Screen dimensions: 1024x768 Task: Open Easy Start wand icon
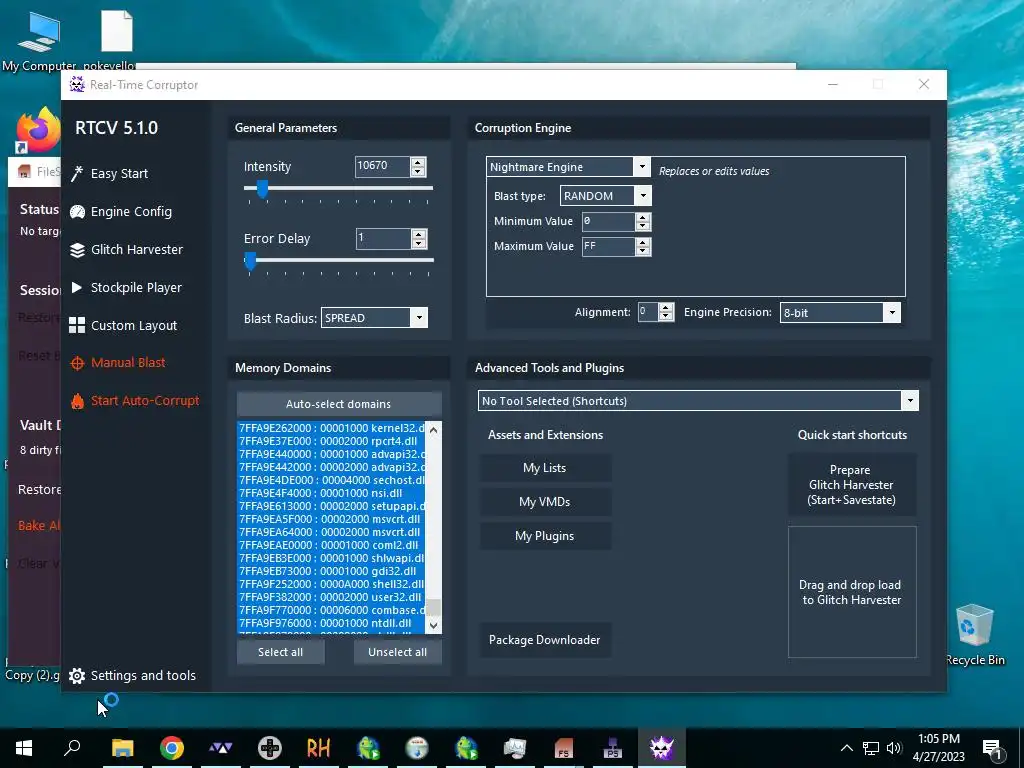coord(77,174)
